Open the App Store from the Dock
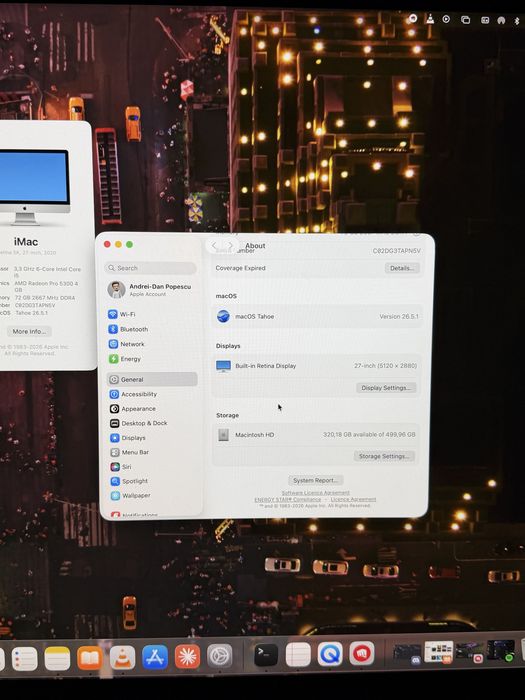 click(x=155, y=657)
